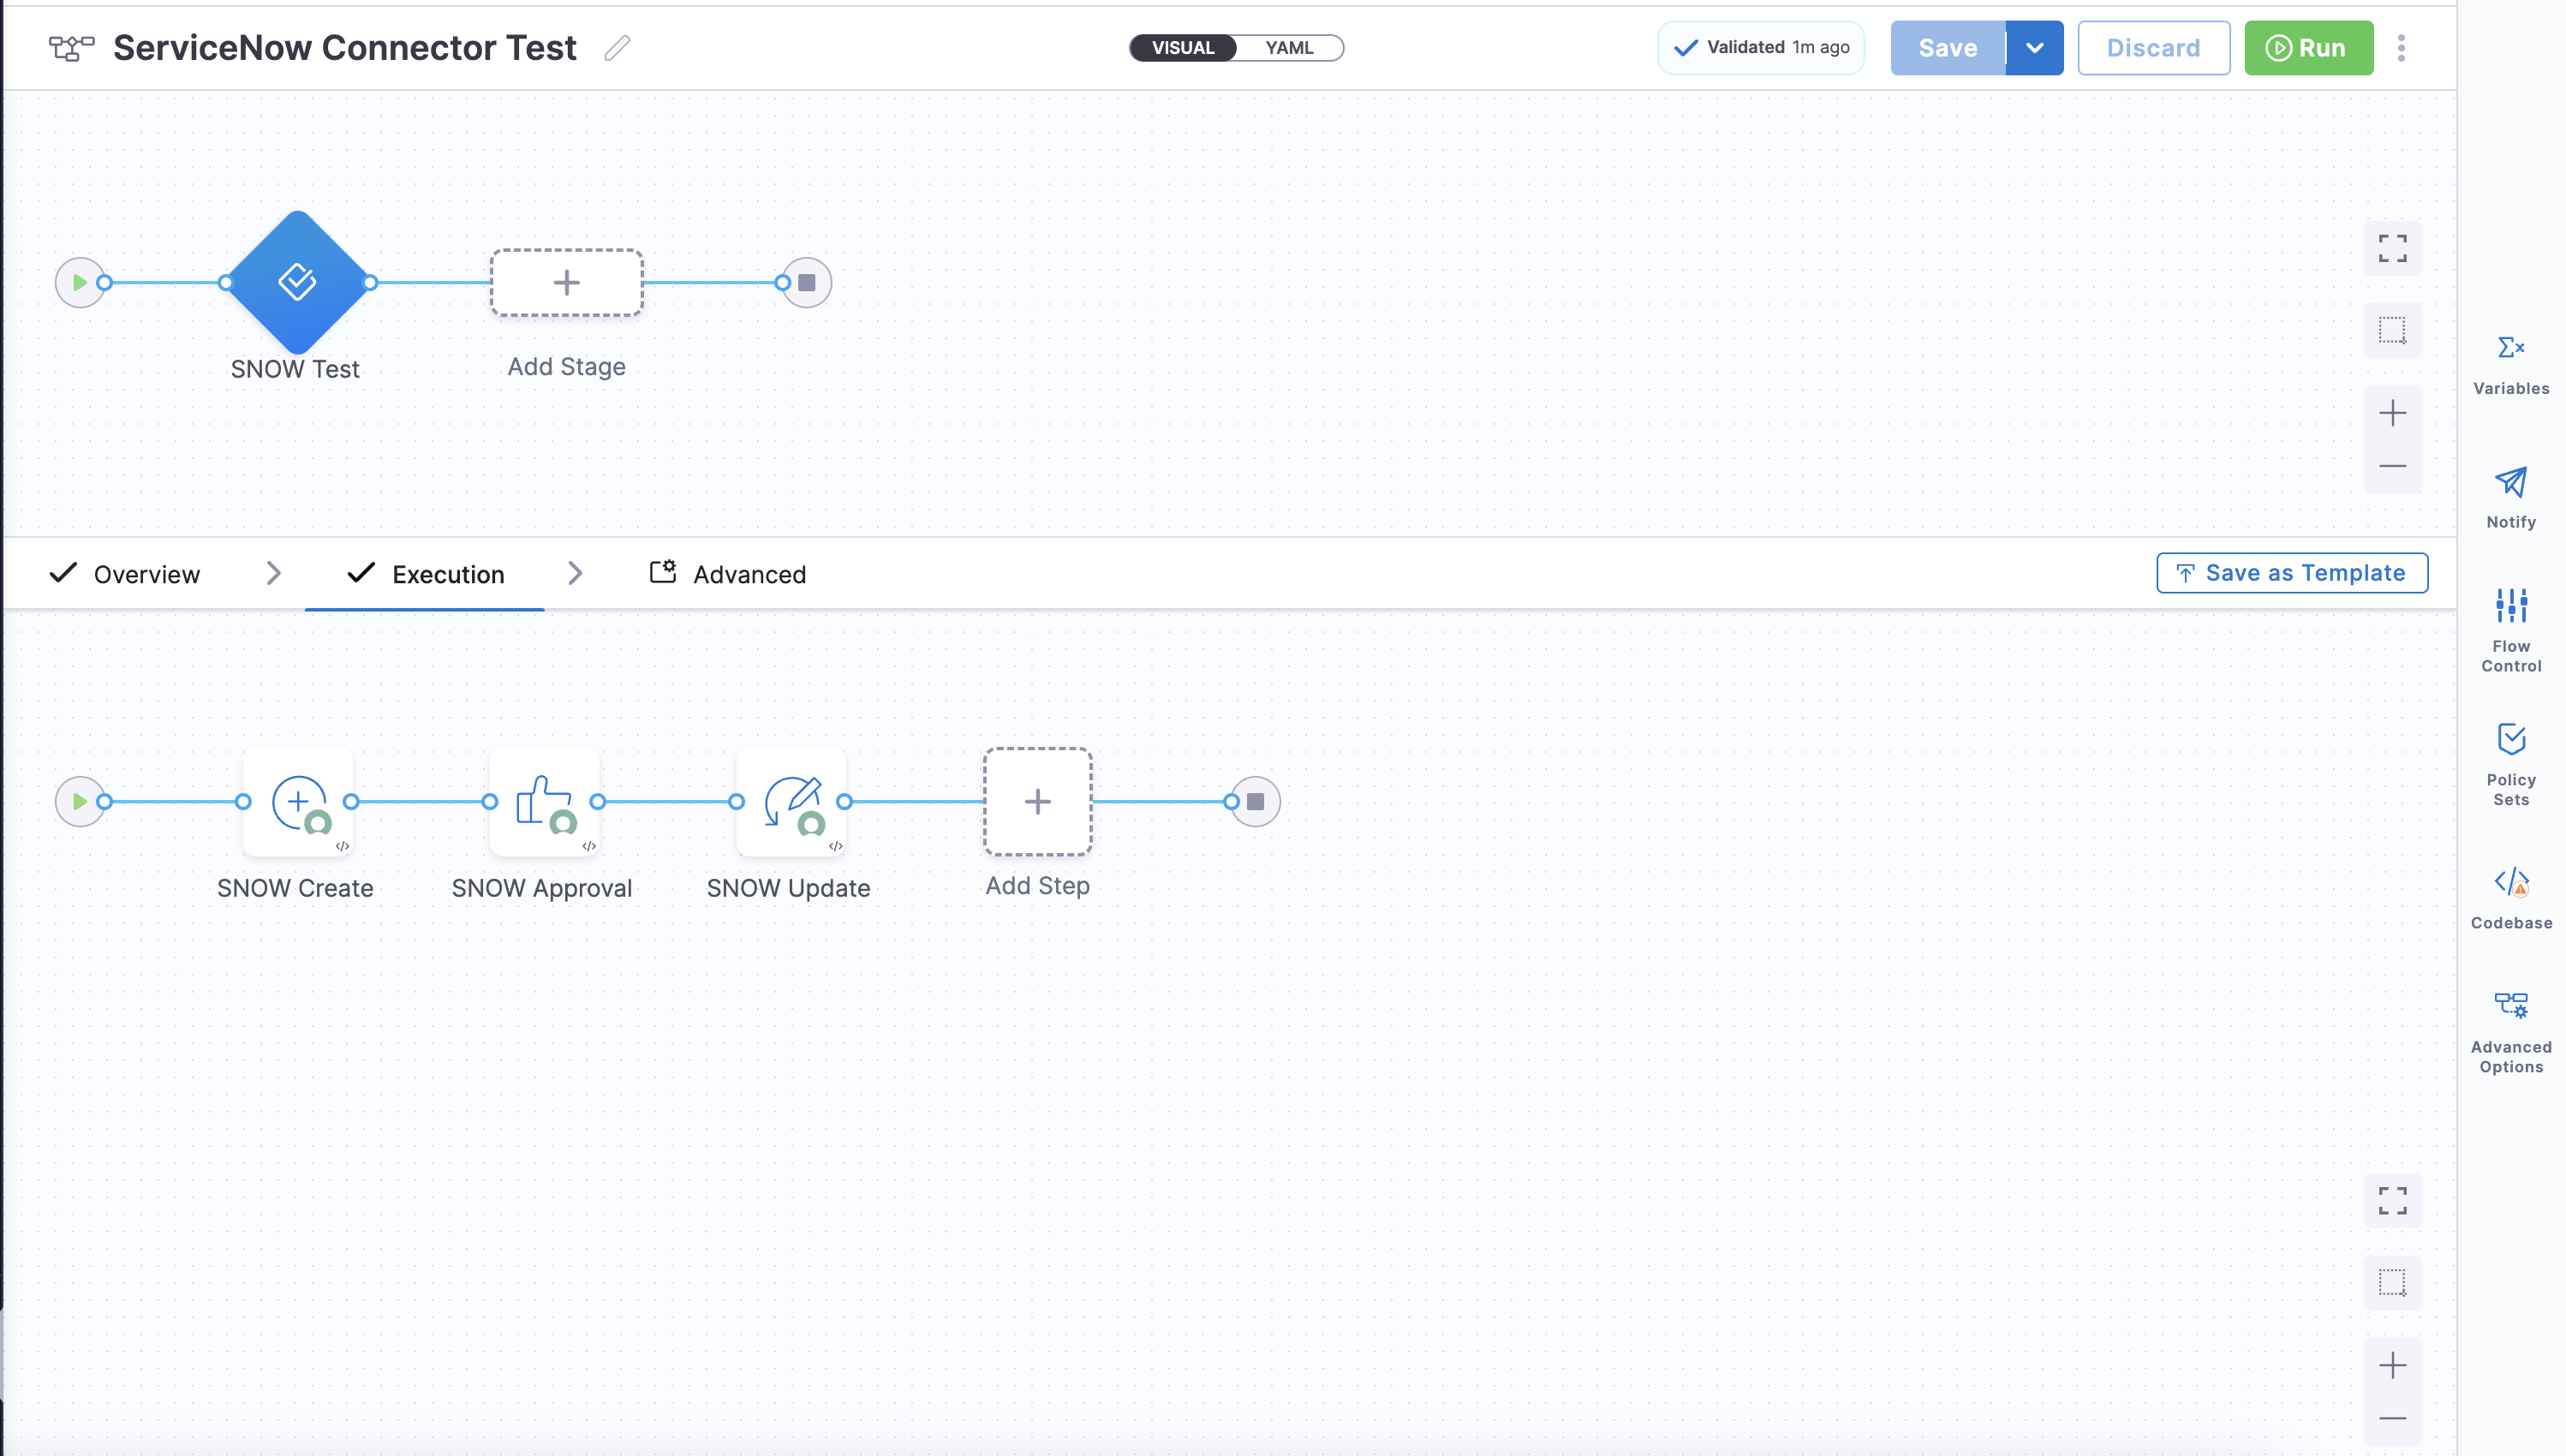The image size is (2566, 1456).
Task: Open Policy Sets panel
Action: coord(2510,740)
